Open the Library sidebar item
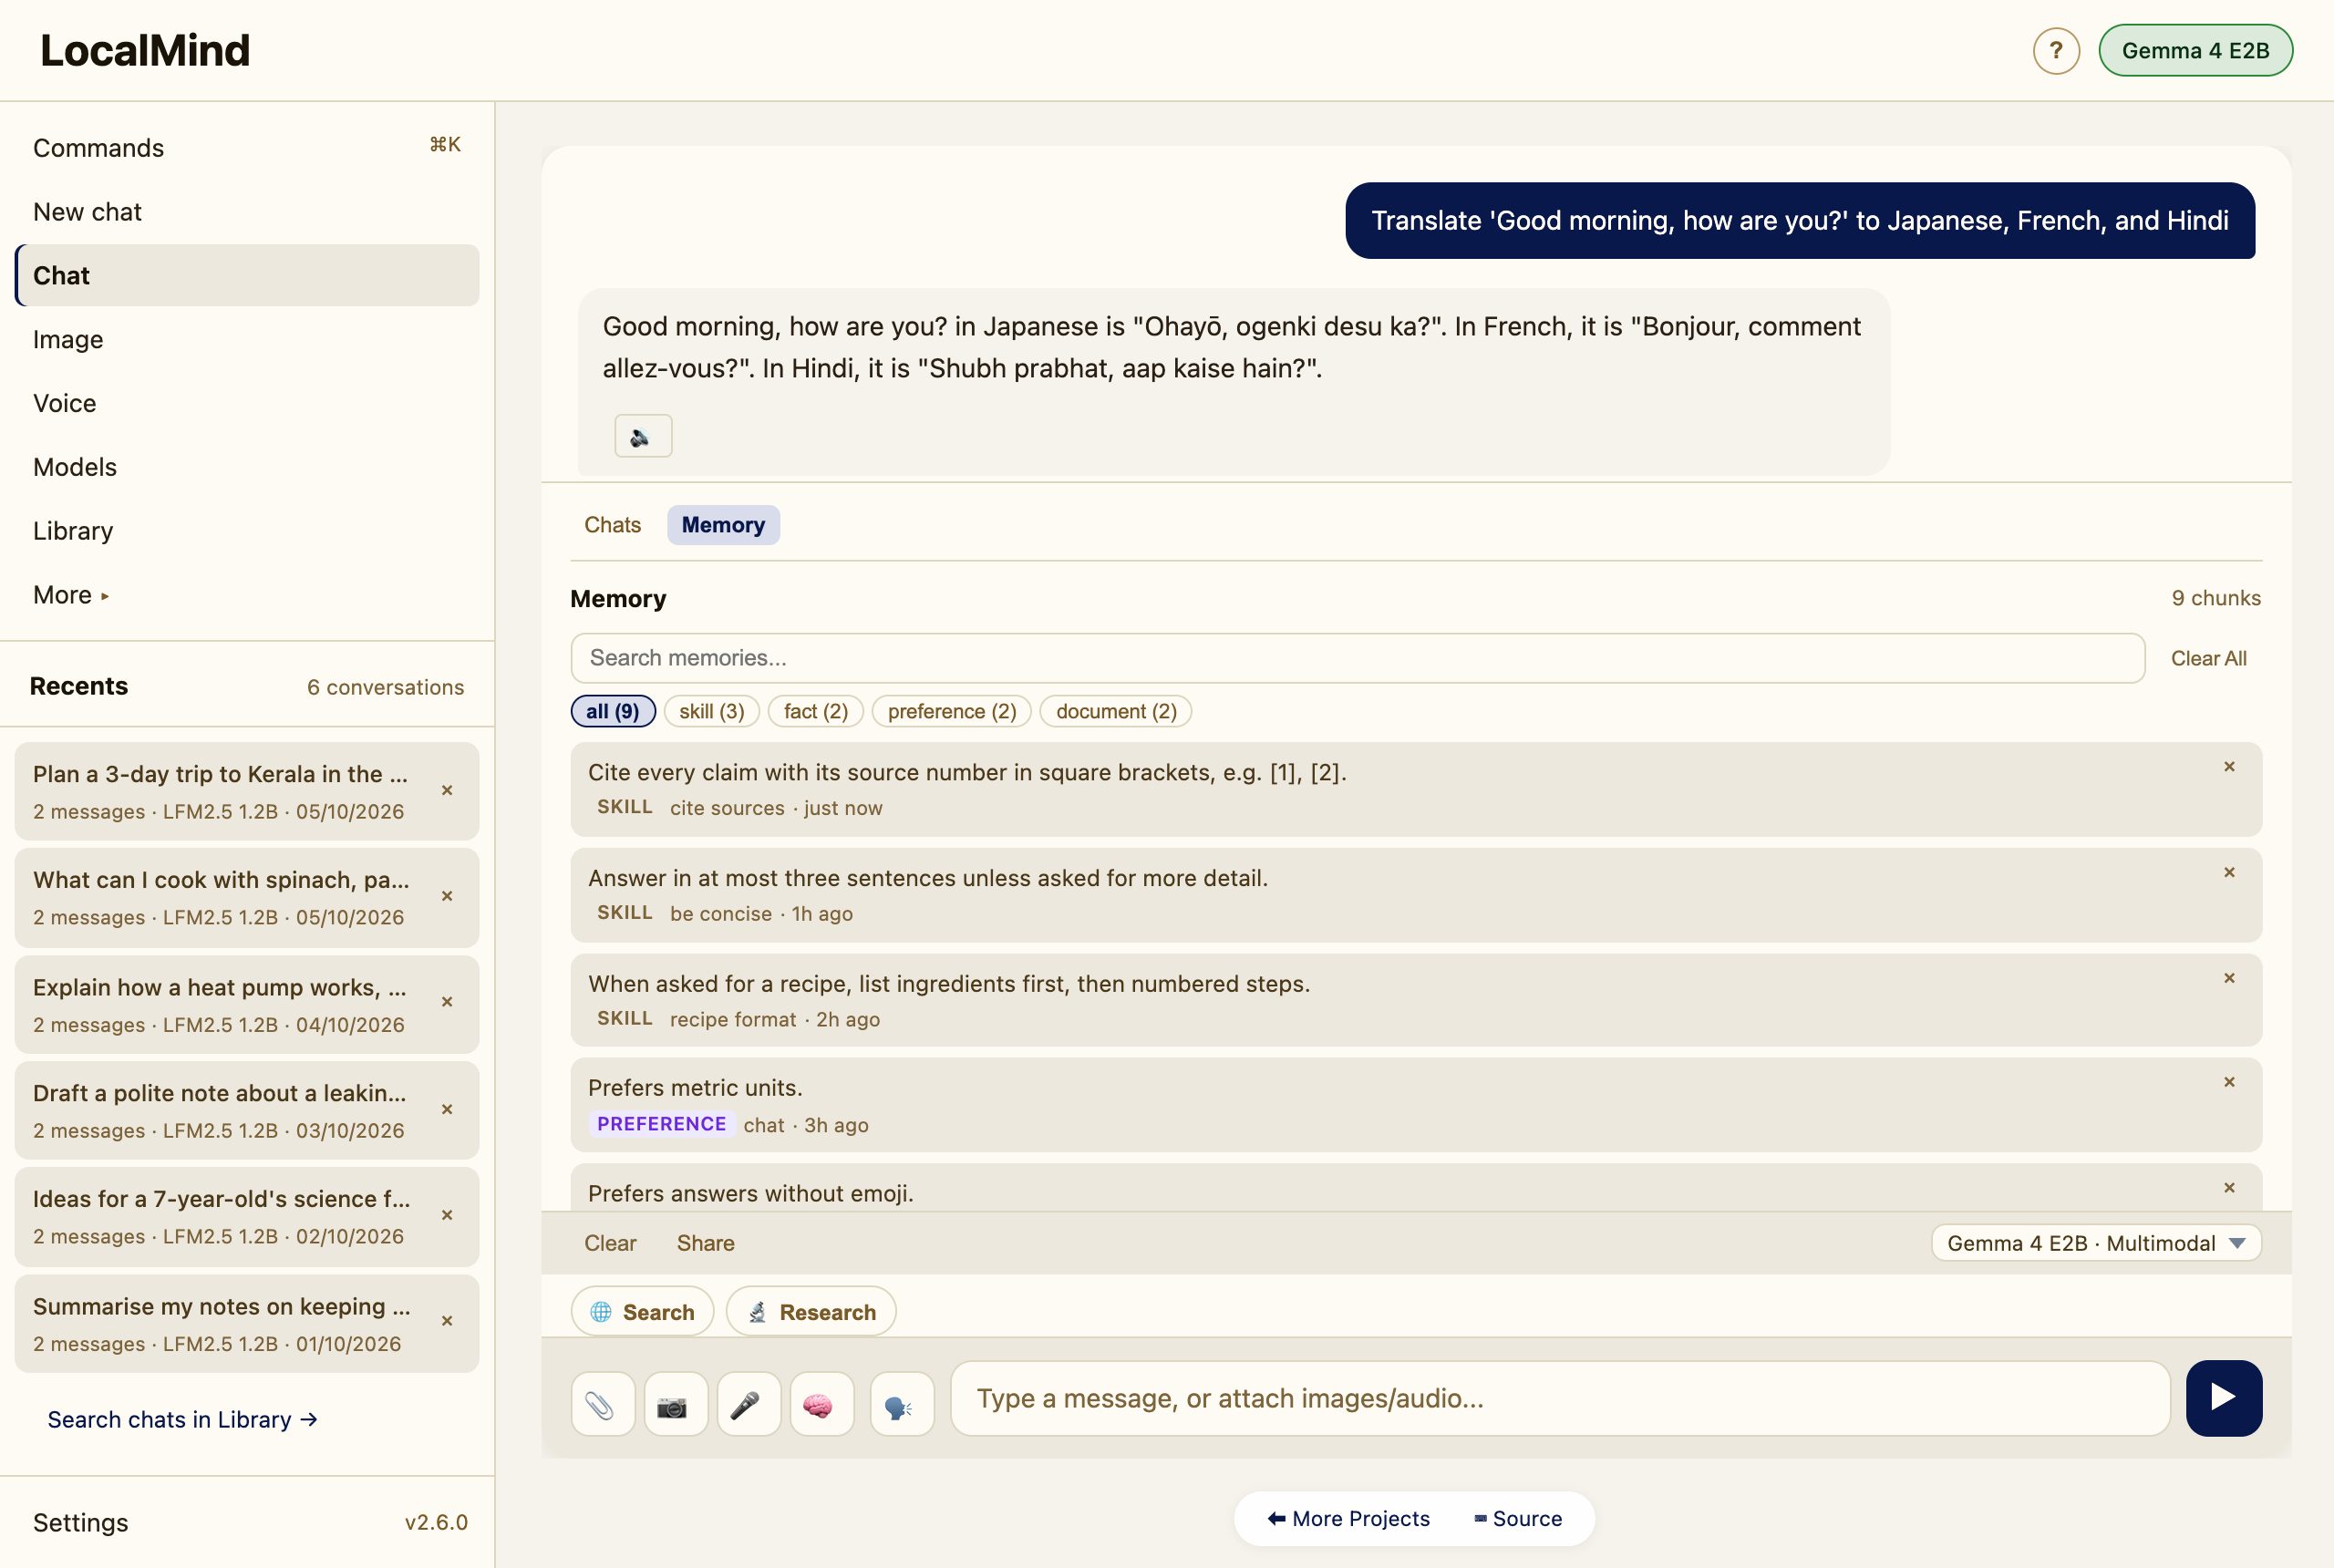This screenshot has width=2334, height=1568. coord(247,531)
